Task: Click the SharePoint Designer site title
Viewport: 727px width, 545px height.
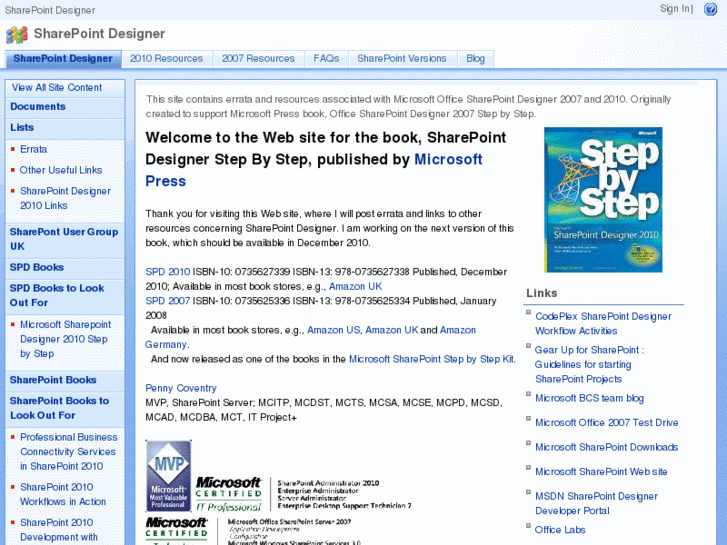Action: [x=99, y=34]
